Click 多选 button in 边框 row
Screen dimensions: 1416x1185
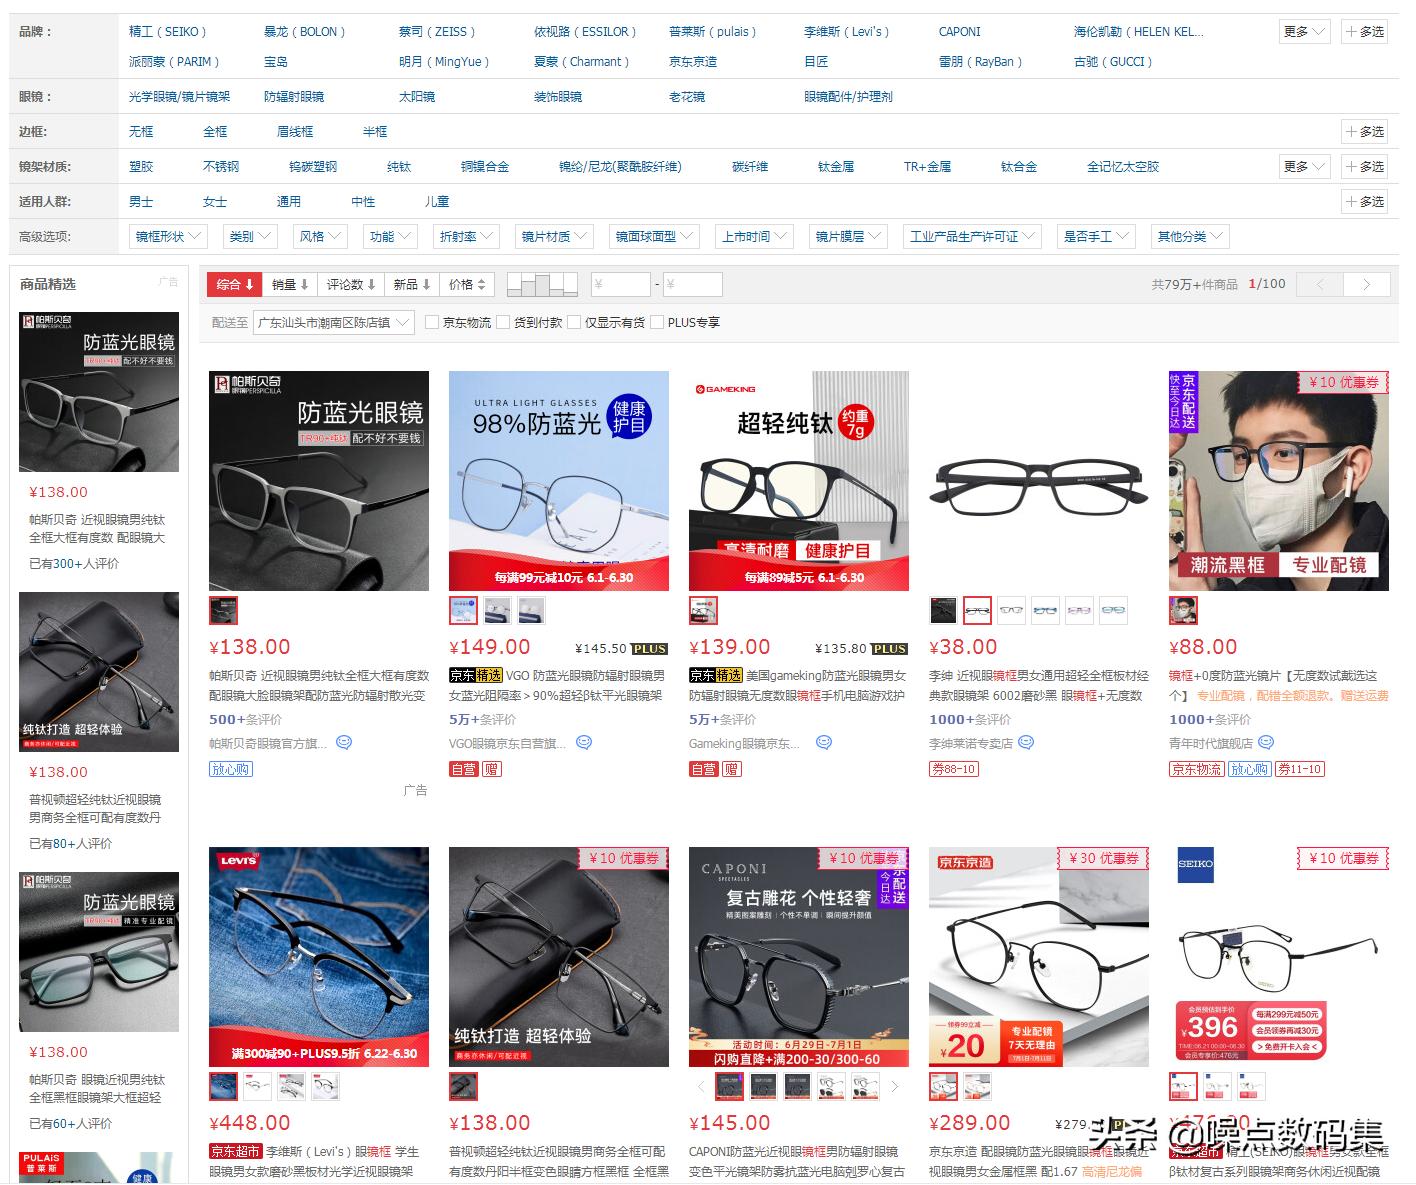[x=1365, y=132]
